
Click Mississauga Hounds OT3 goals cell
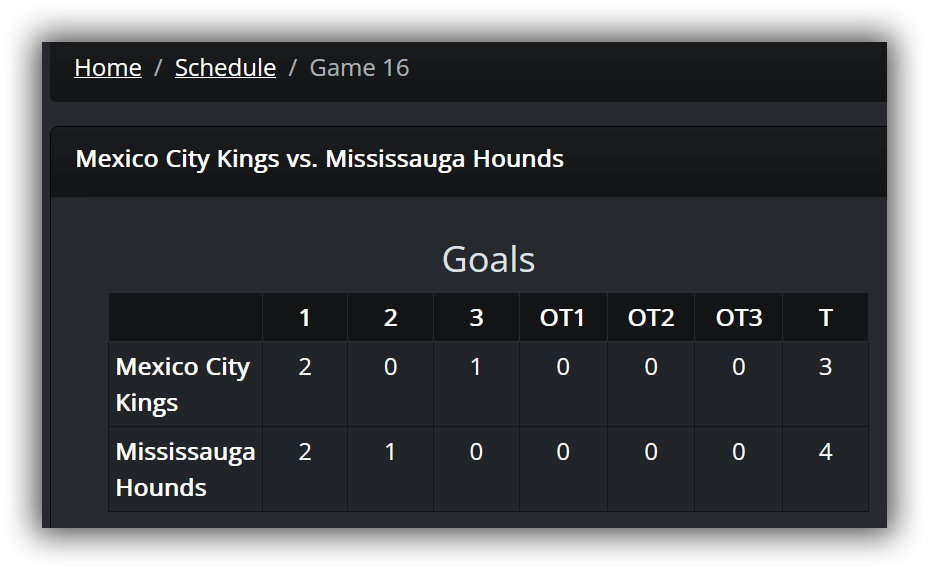point(738,469)
